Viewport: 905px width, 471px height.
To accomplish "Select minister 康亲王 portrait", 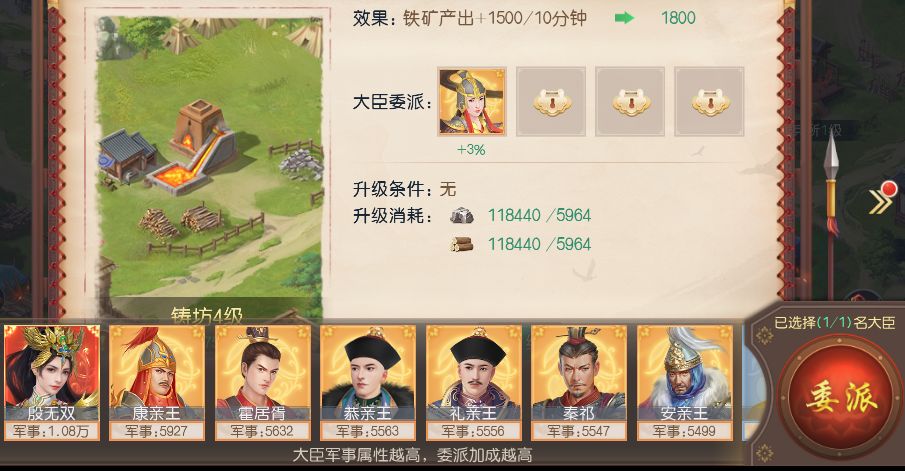I will point(157,383).
